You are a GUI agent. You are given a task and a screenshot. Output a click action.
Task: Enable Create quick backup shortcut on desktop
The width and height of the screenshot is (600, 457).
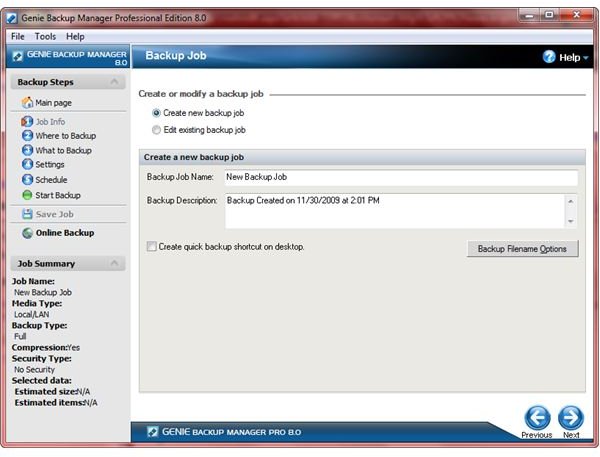tap(152, 246)
